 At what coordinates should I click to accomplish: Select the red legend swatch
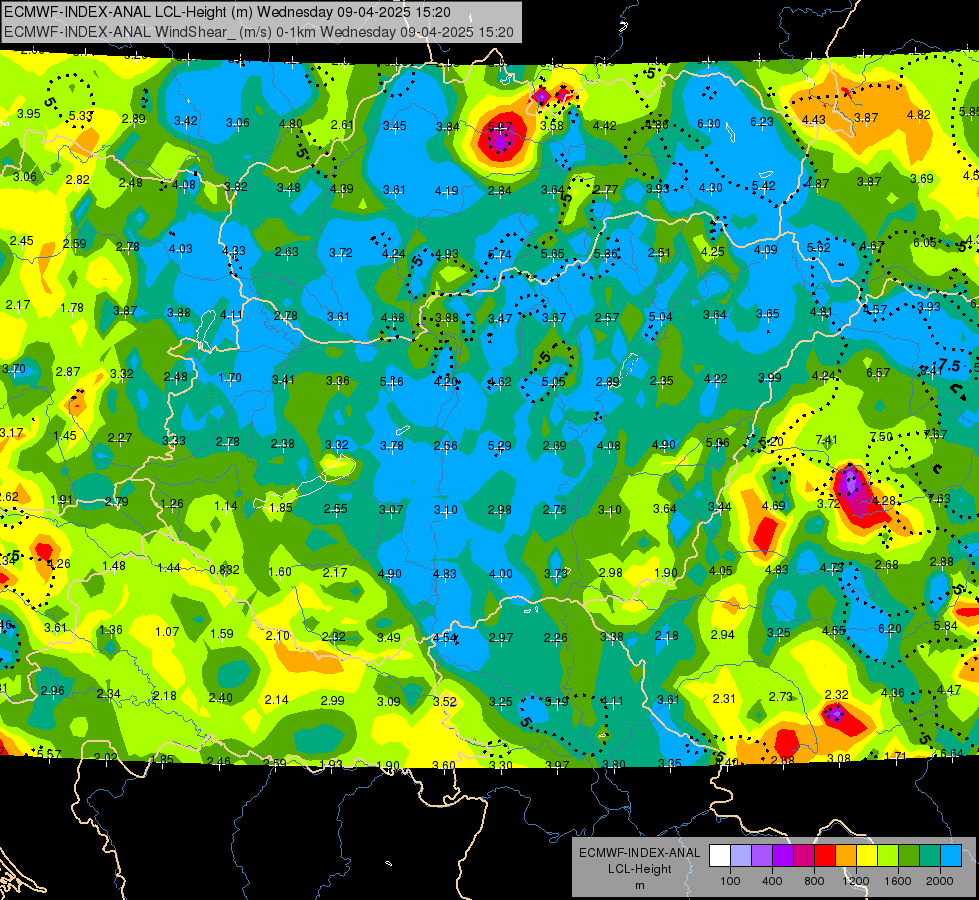pyautogui.click(x=825, y=856)
